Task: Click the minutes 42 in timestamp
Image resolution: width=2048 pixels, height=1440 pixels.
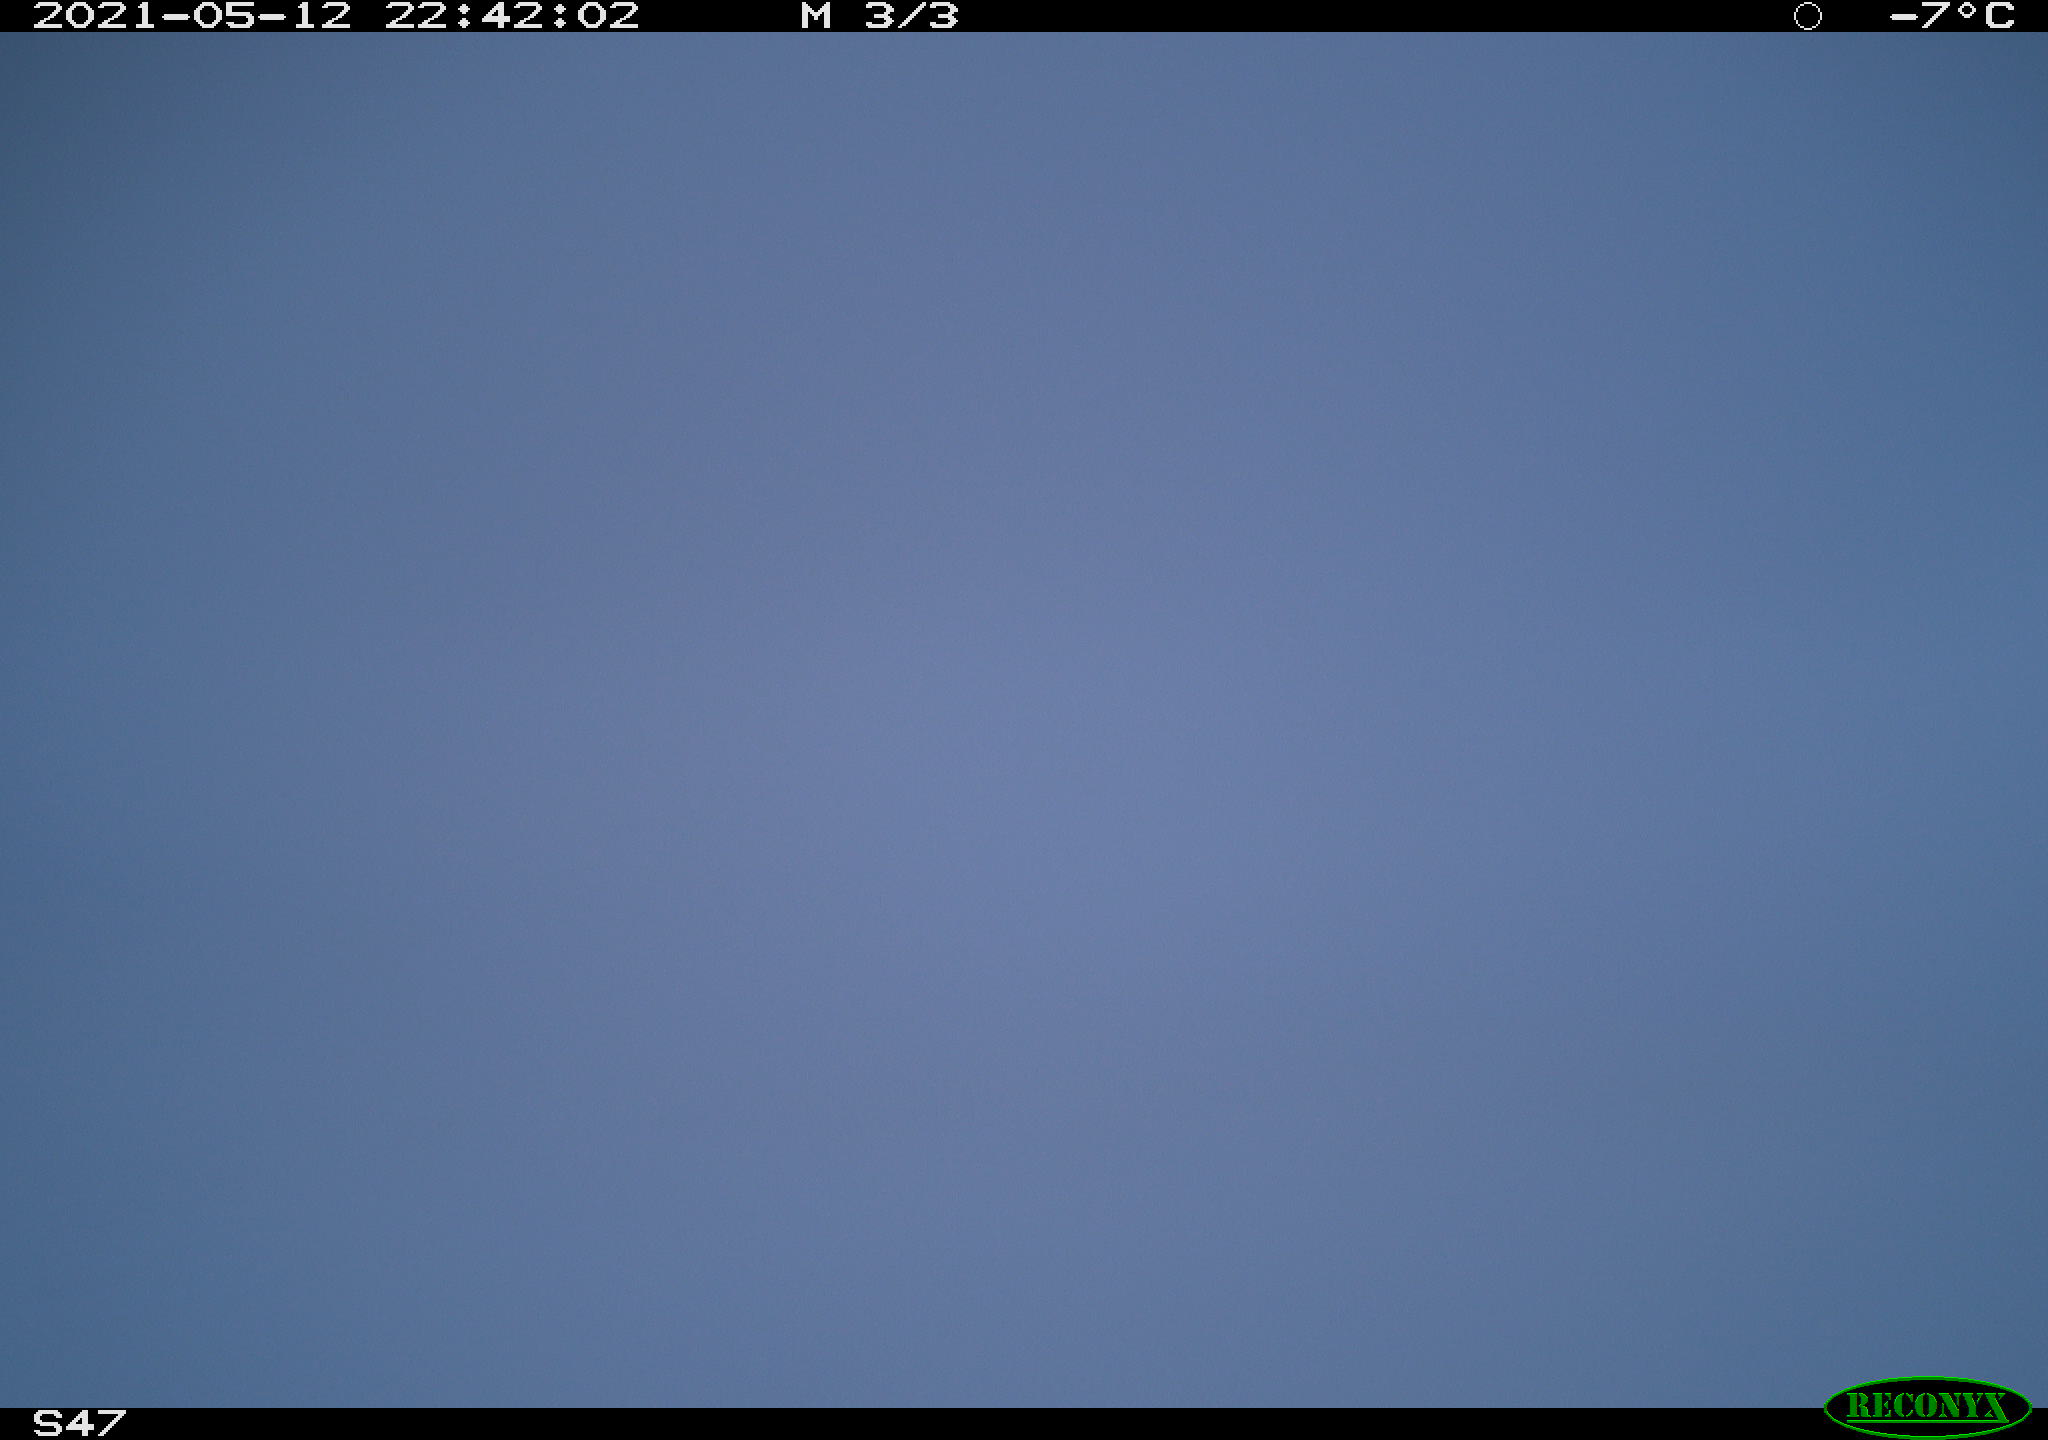Action: (x=512, y=16)
